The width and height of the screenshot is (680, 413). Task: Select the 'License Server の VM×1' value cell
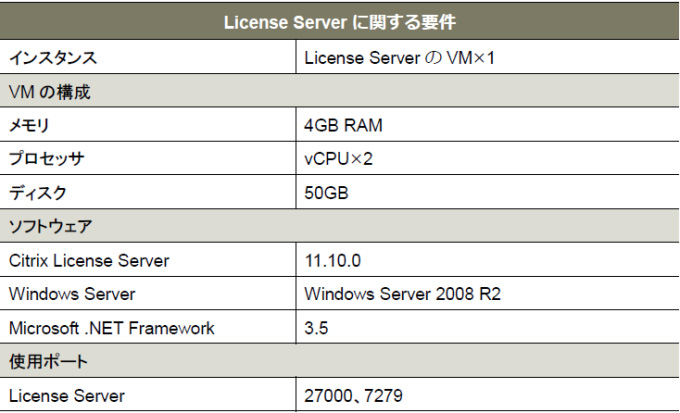488,57
